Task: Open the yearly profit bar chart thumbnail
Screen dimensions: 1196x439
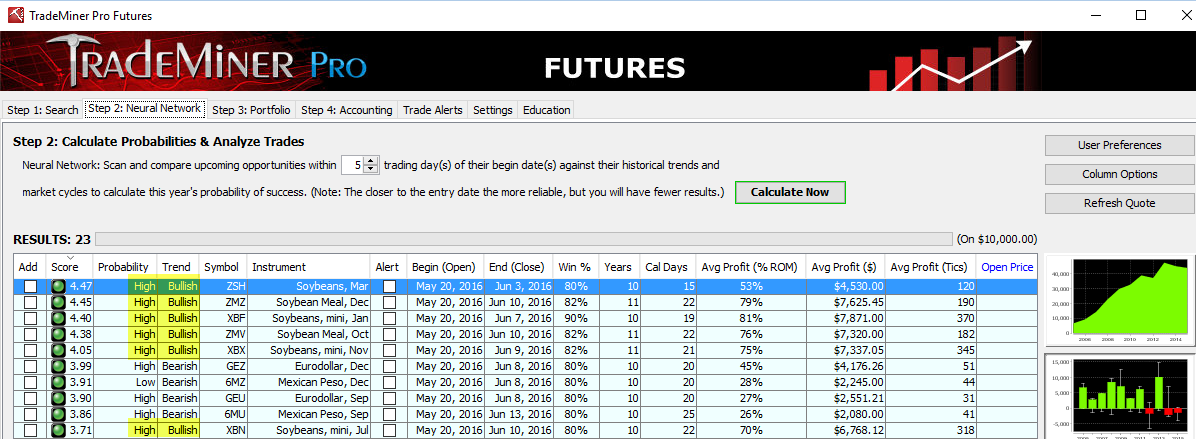Action: point(1119,396)
